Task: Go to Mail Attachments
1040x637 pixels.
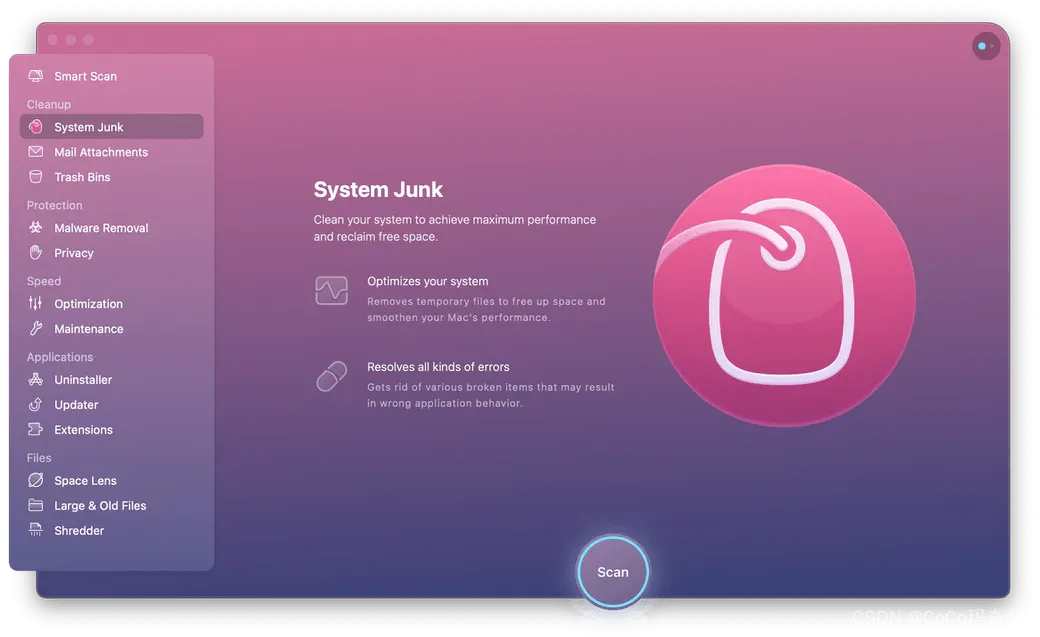Action: [111, 151]
